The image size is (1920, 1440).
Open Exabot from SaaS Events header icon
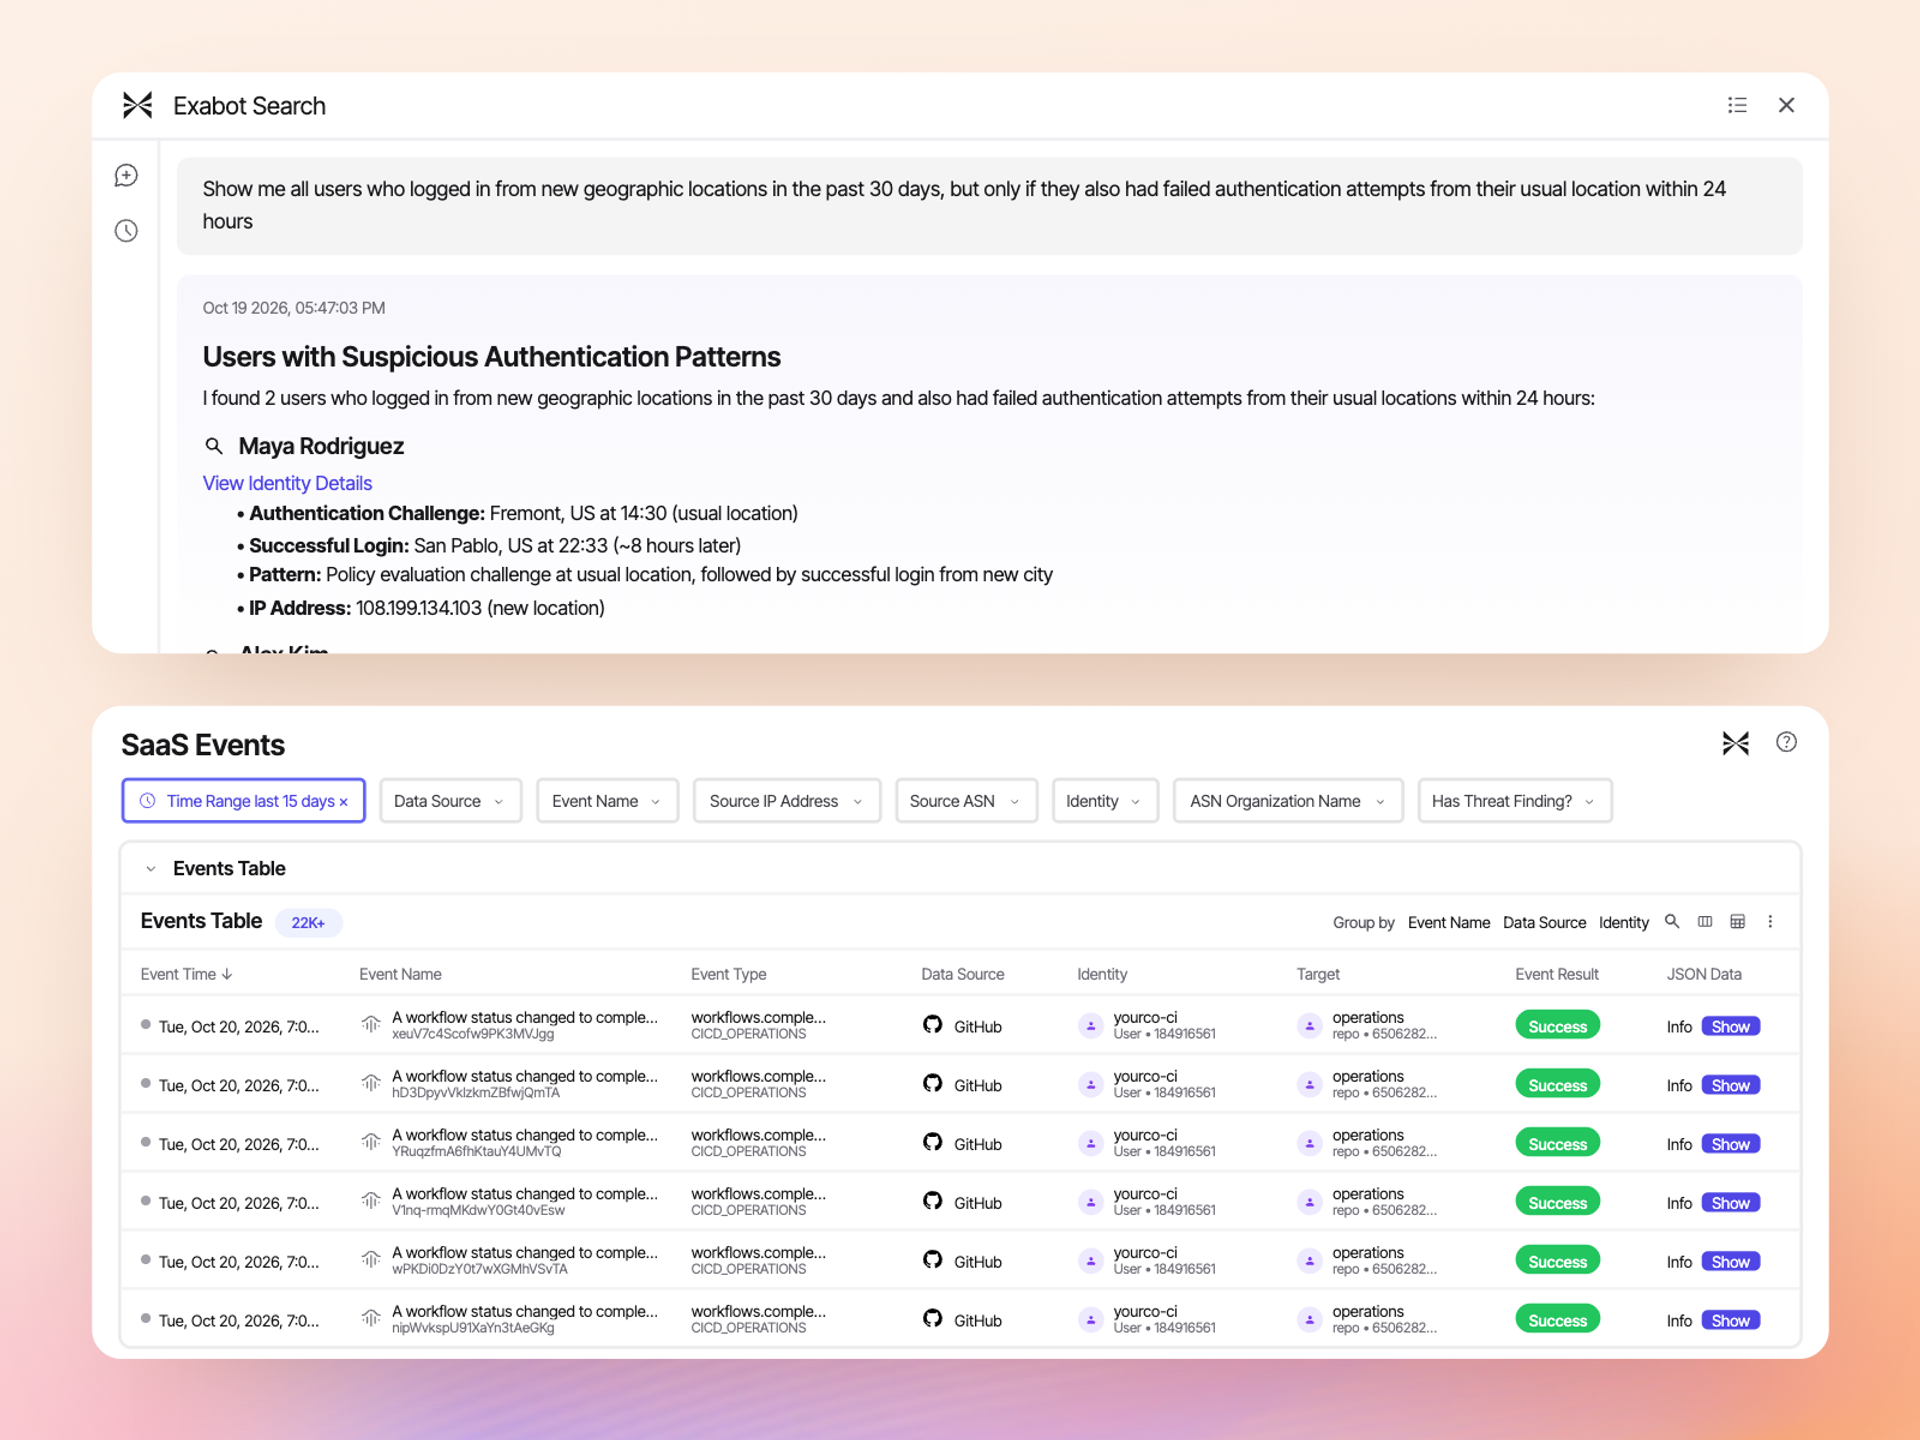(1735, 743)
